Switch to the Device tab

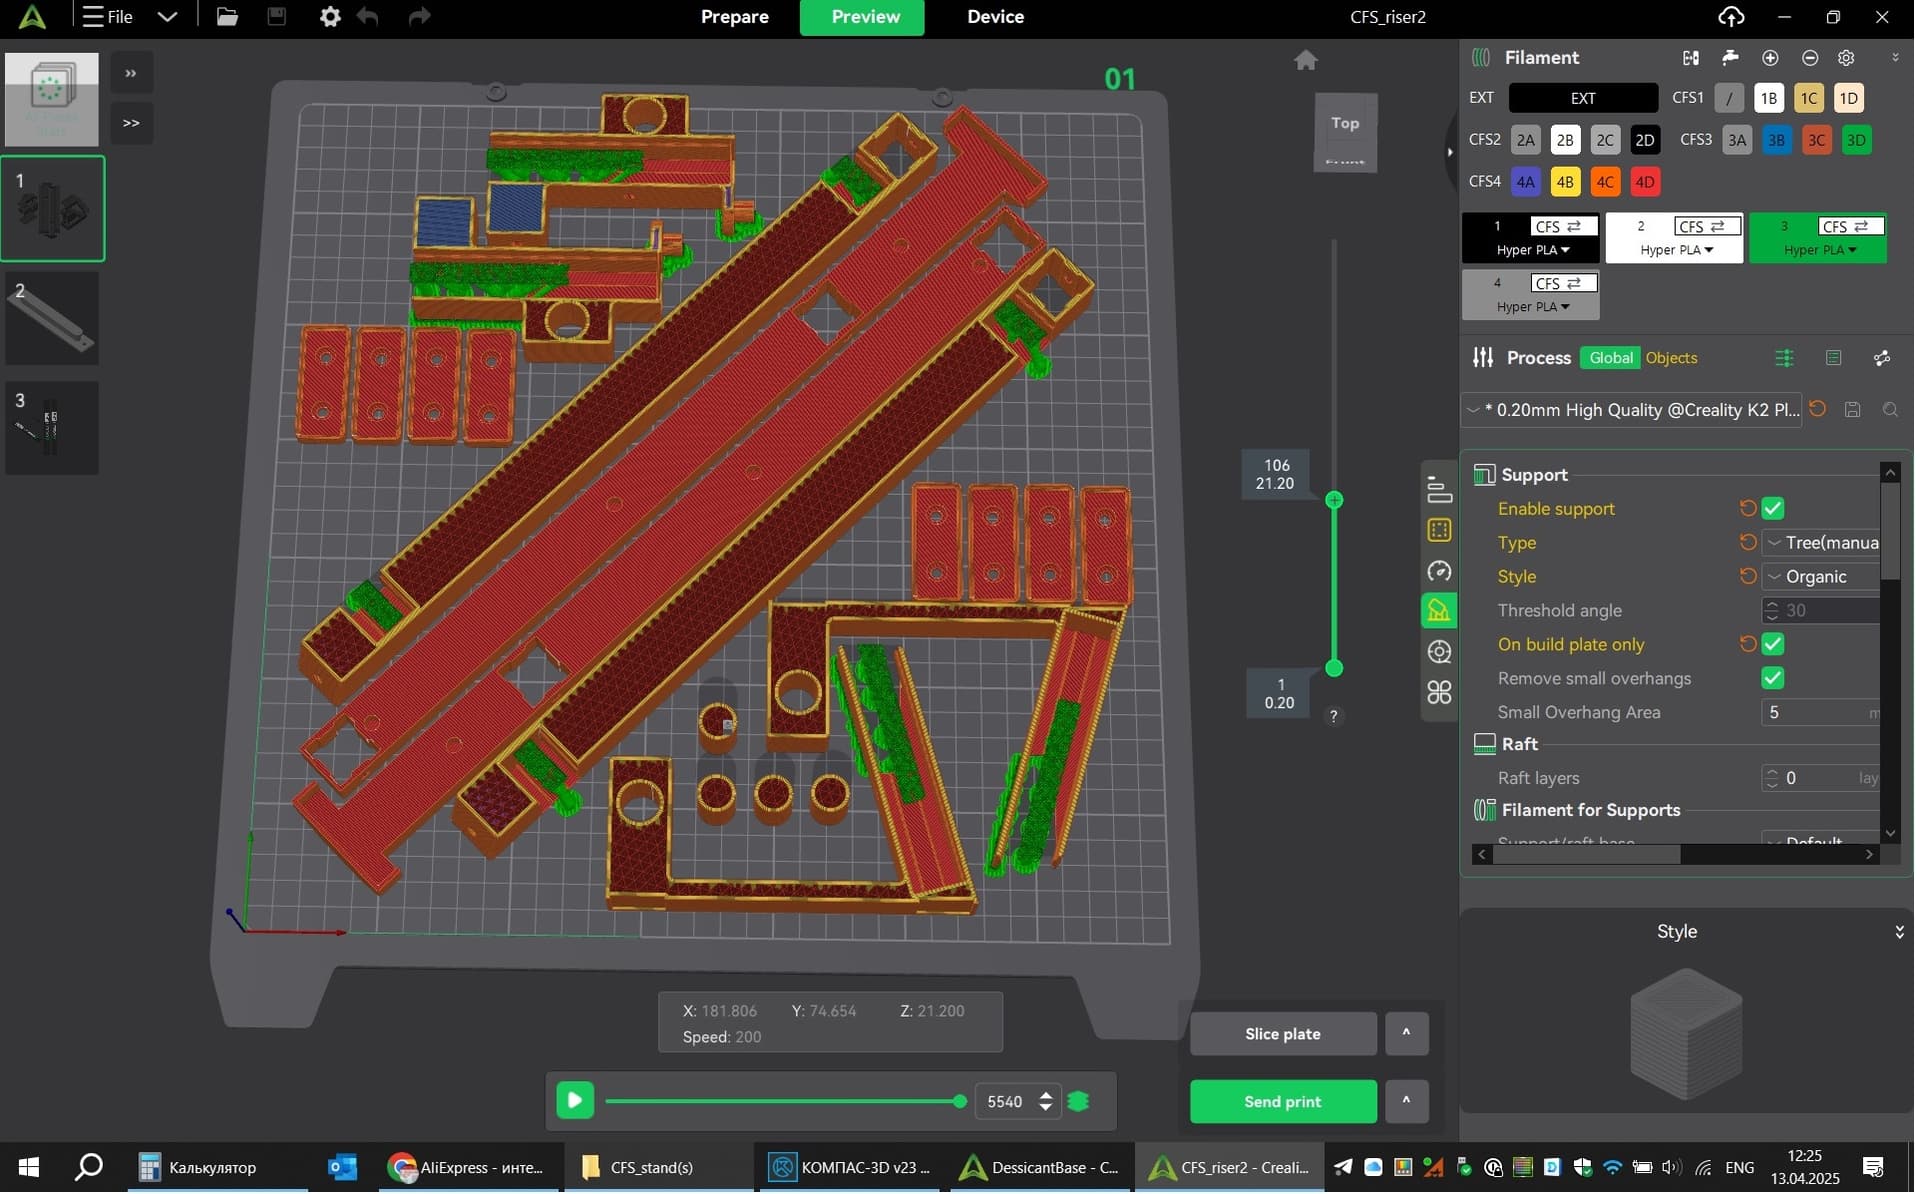996,17
